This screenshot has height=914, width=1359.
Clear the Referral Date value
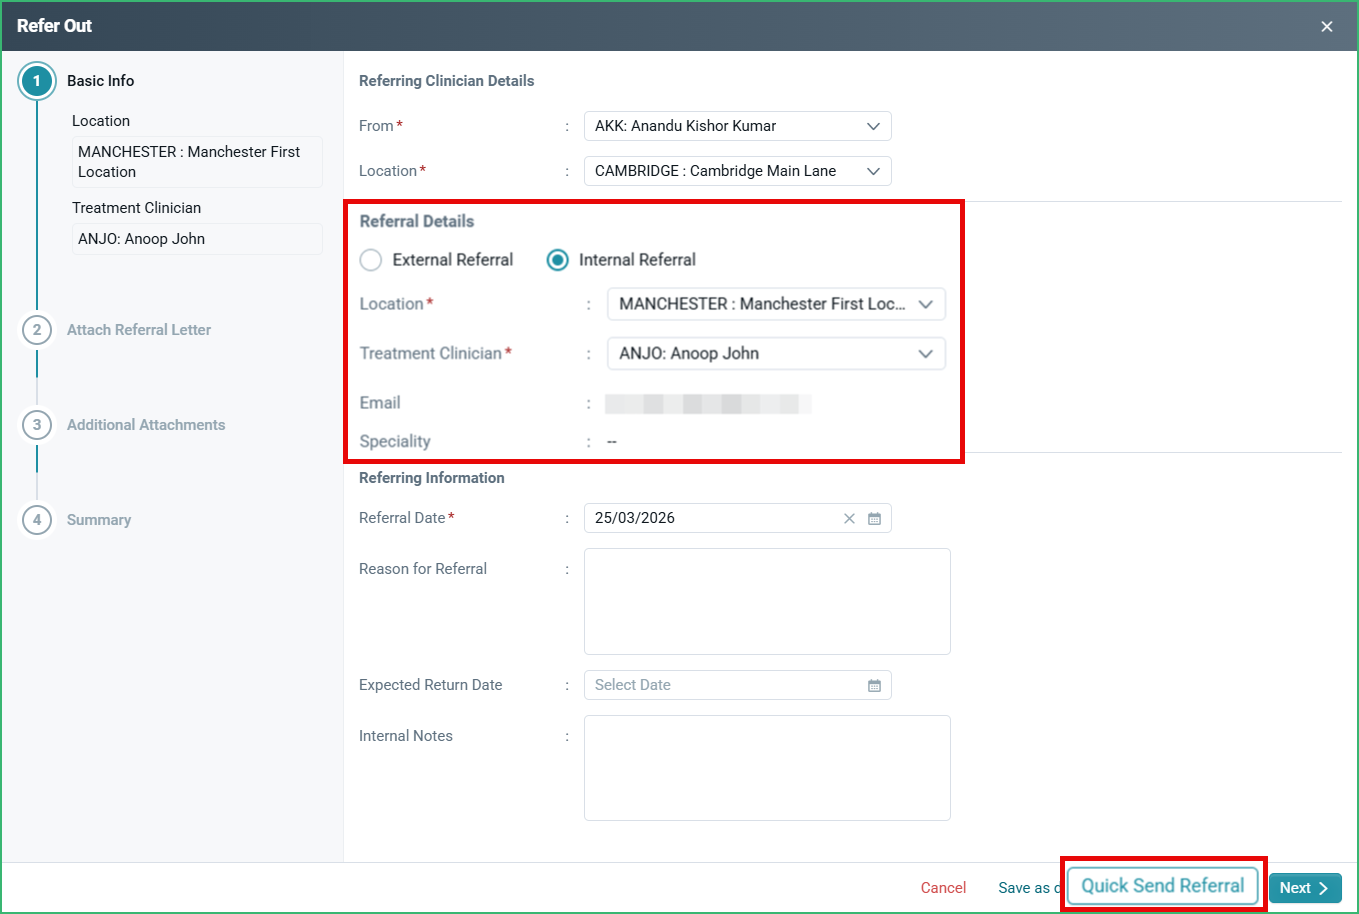coord(849,518)
